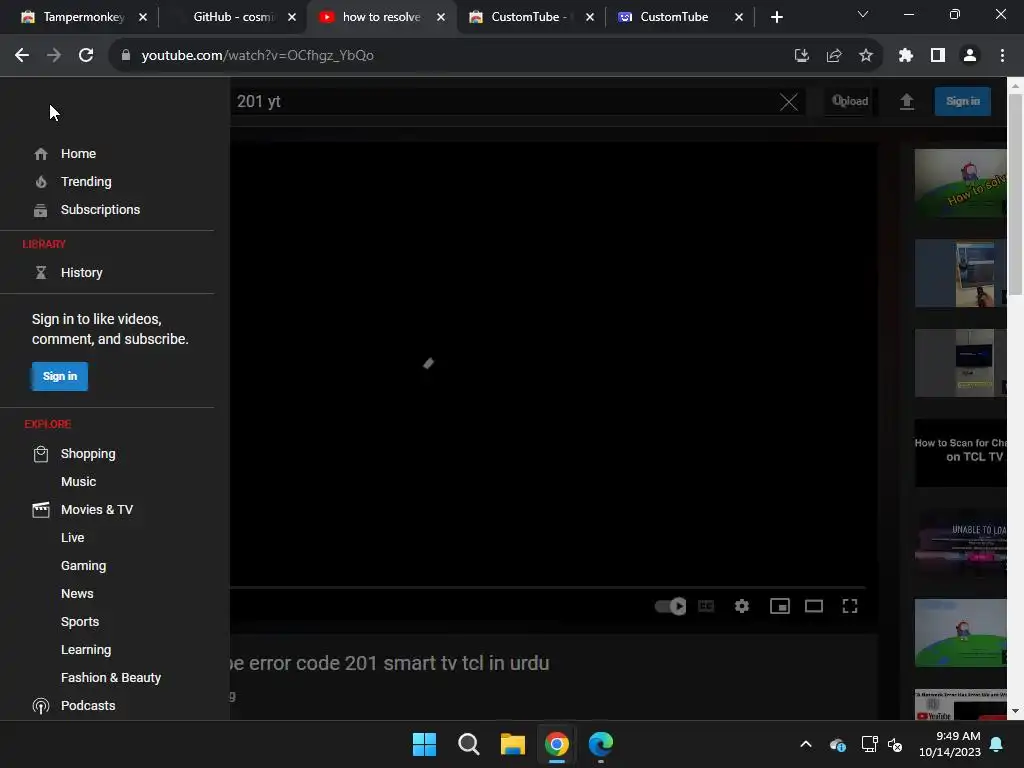Screen dimensions: 1024x768
Task: Switch to the GitHub tab
Action: pyautogui.click(x=232, y=17)
